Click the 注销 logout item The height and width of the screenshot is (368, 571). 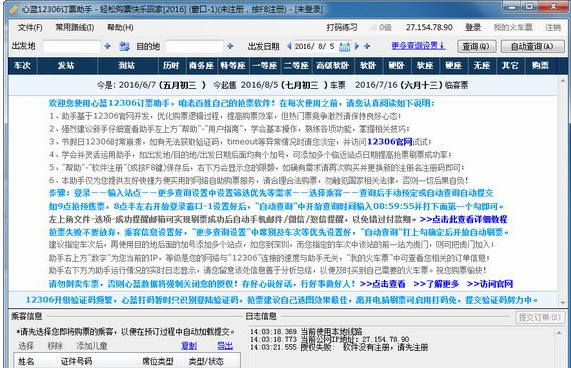click(x=552, y=27)
